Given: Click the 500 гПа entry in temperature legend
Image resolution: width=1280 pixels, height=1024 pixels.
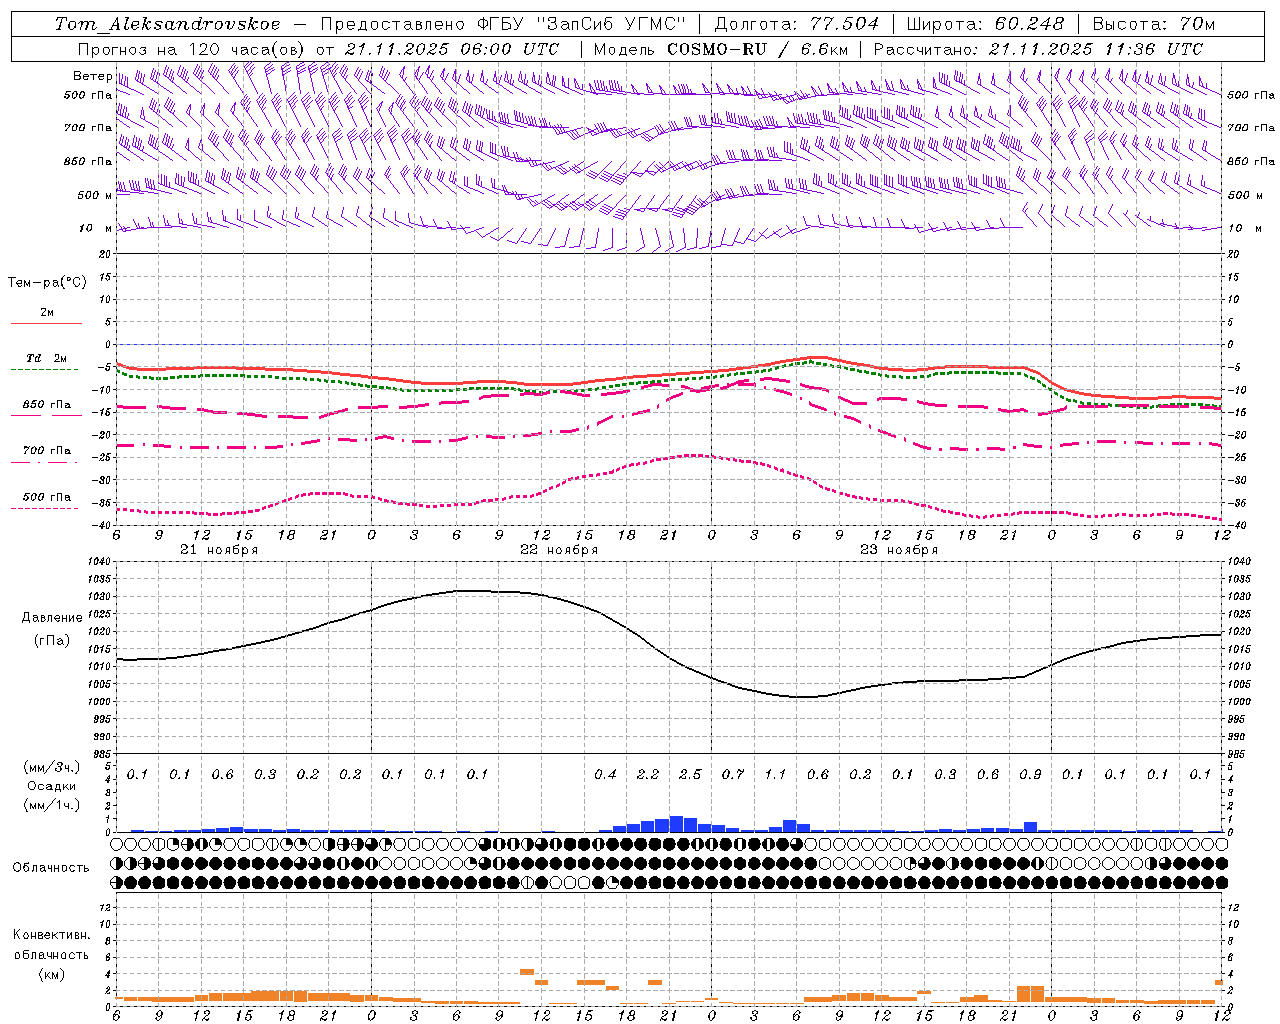Looking at the screenshot, I should [47, 497].
